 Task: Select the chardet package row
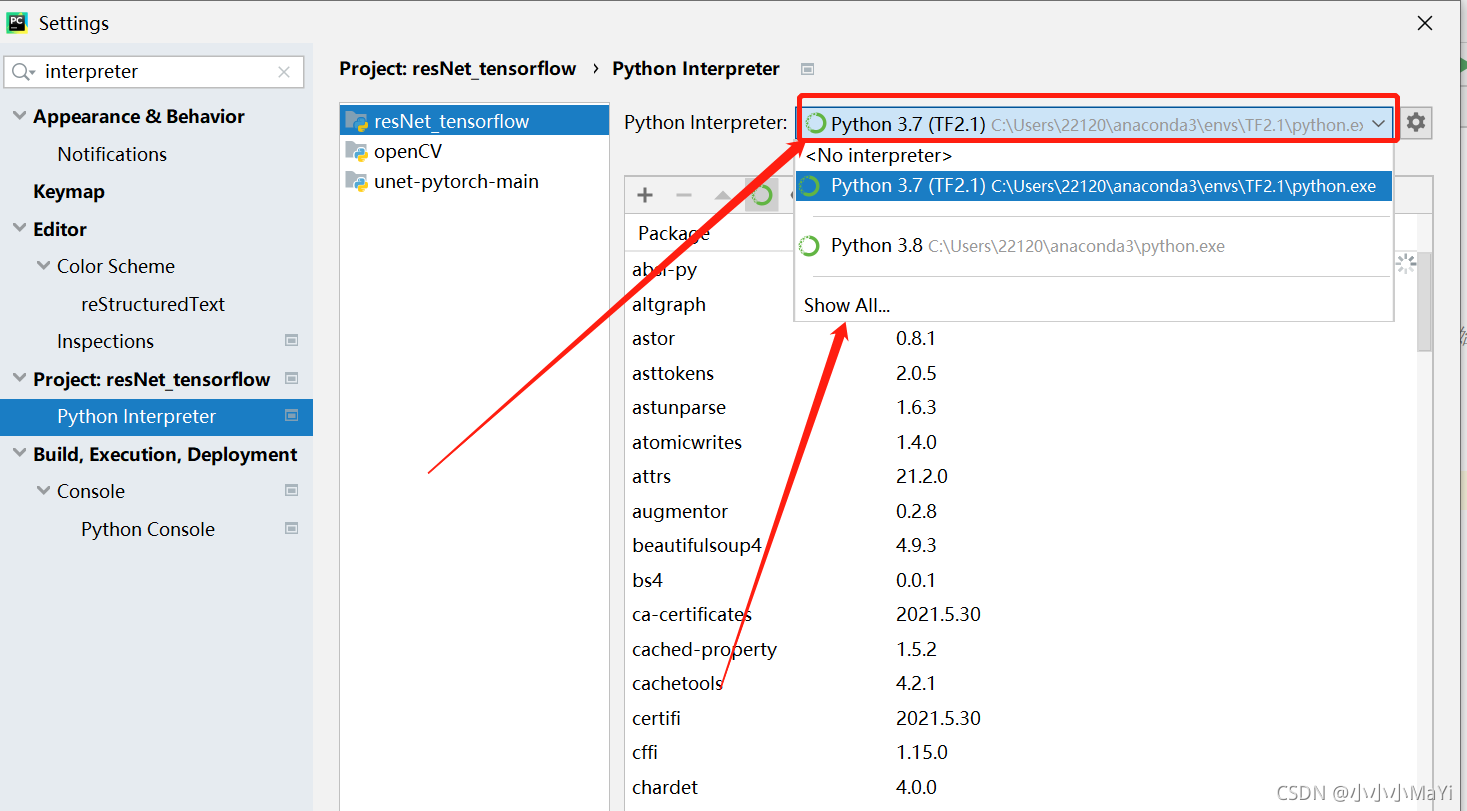1021,787
